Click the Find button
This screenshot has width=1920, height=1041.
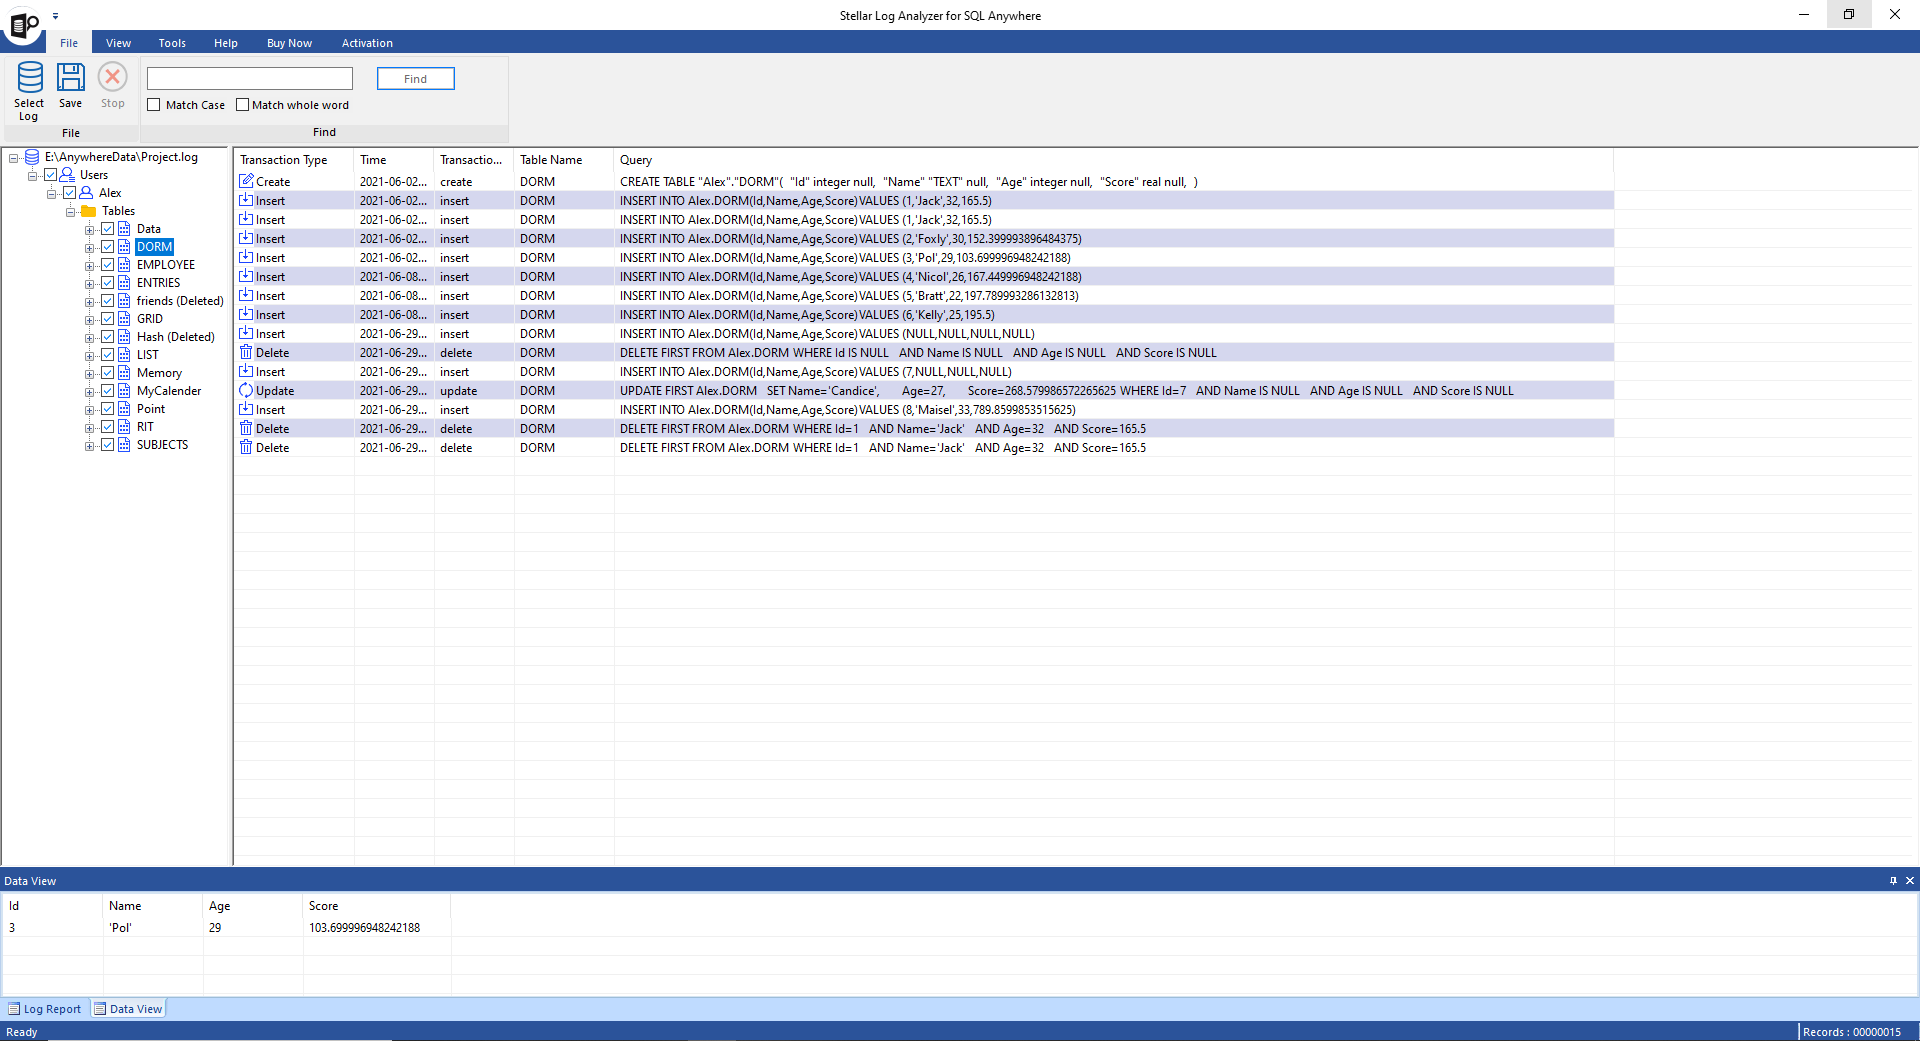[416, 79]
